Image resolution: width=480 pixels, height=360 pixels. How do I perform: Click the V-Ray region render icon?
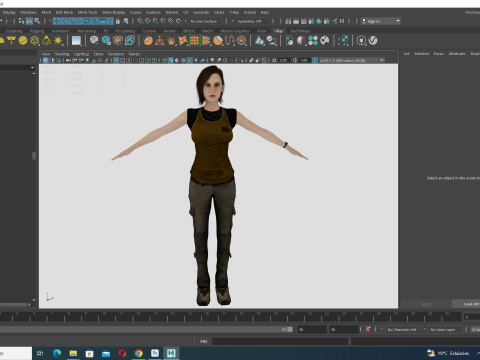pyautogui.click(x=343, y=41)
